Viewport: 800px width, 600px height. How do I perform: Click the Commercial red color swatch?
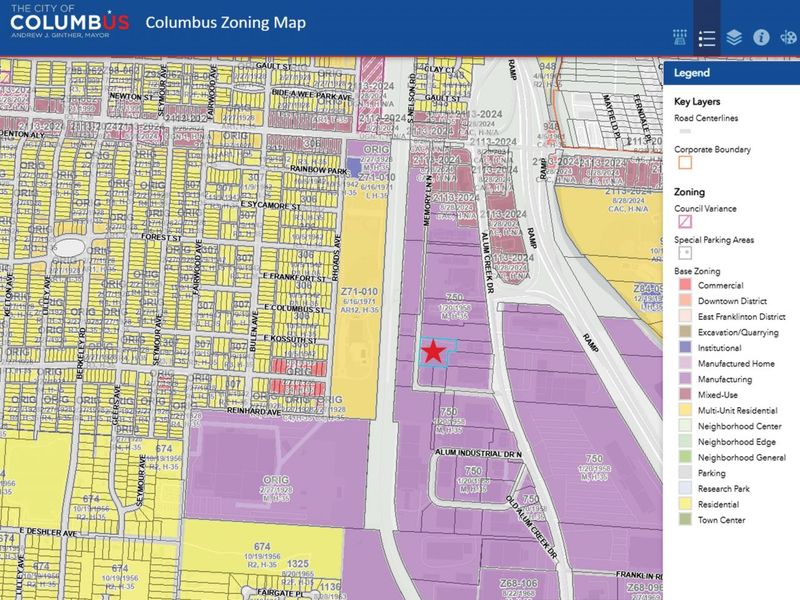(684, 286)
